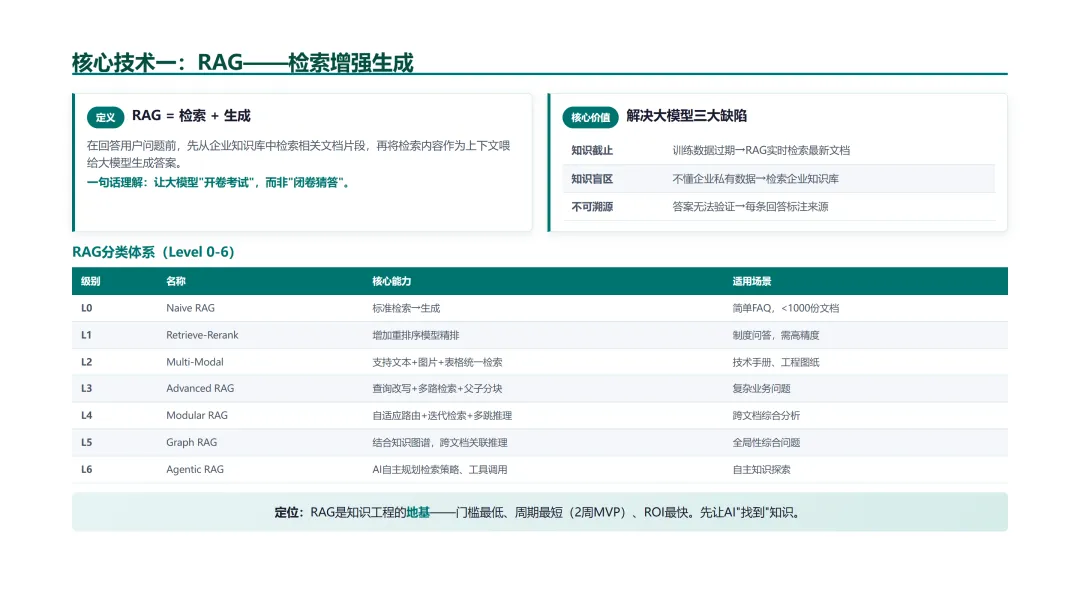Viewport: 1080px width, 608px height.
Task: Select the '全局性综合问题' cell
Action: coord(766,443)
